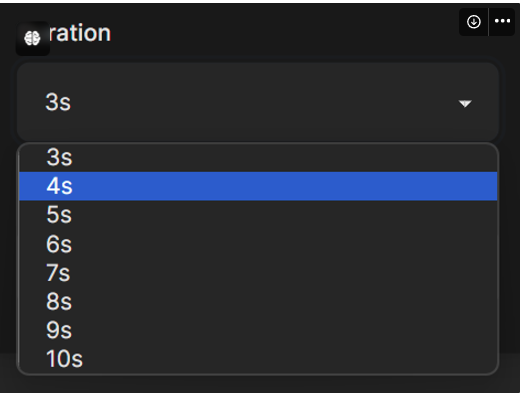Pick 5s from the duration list
This screenshot has height=398, width=520.
click(258, 215)
